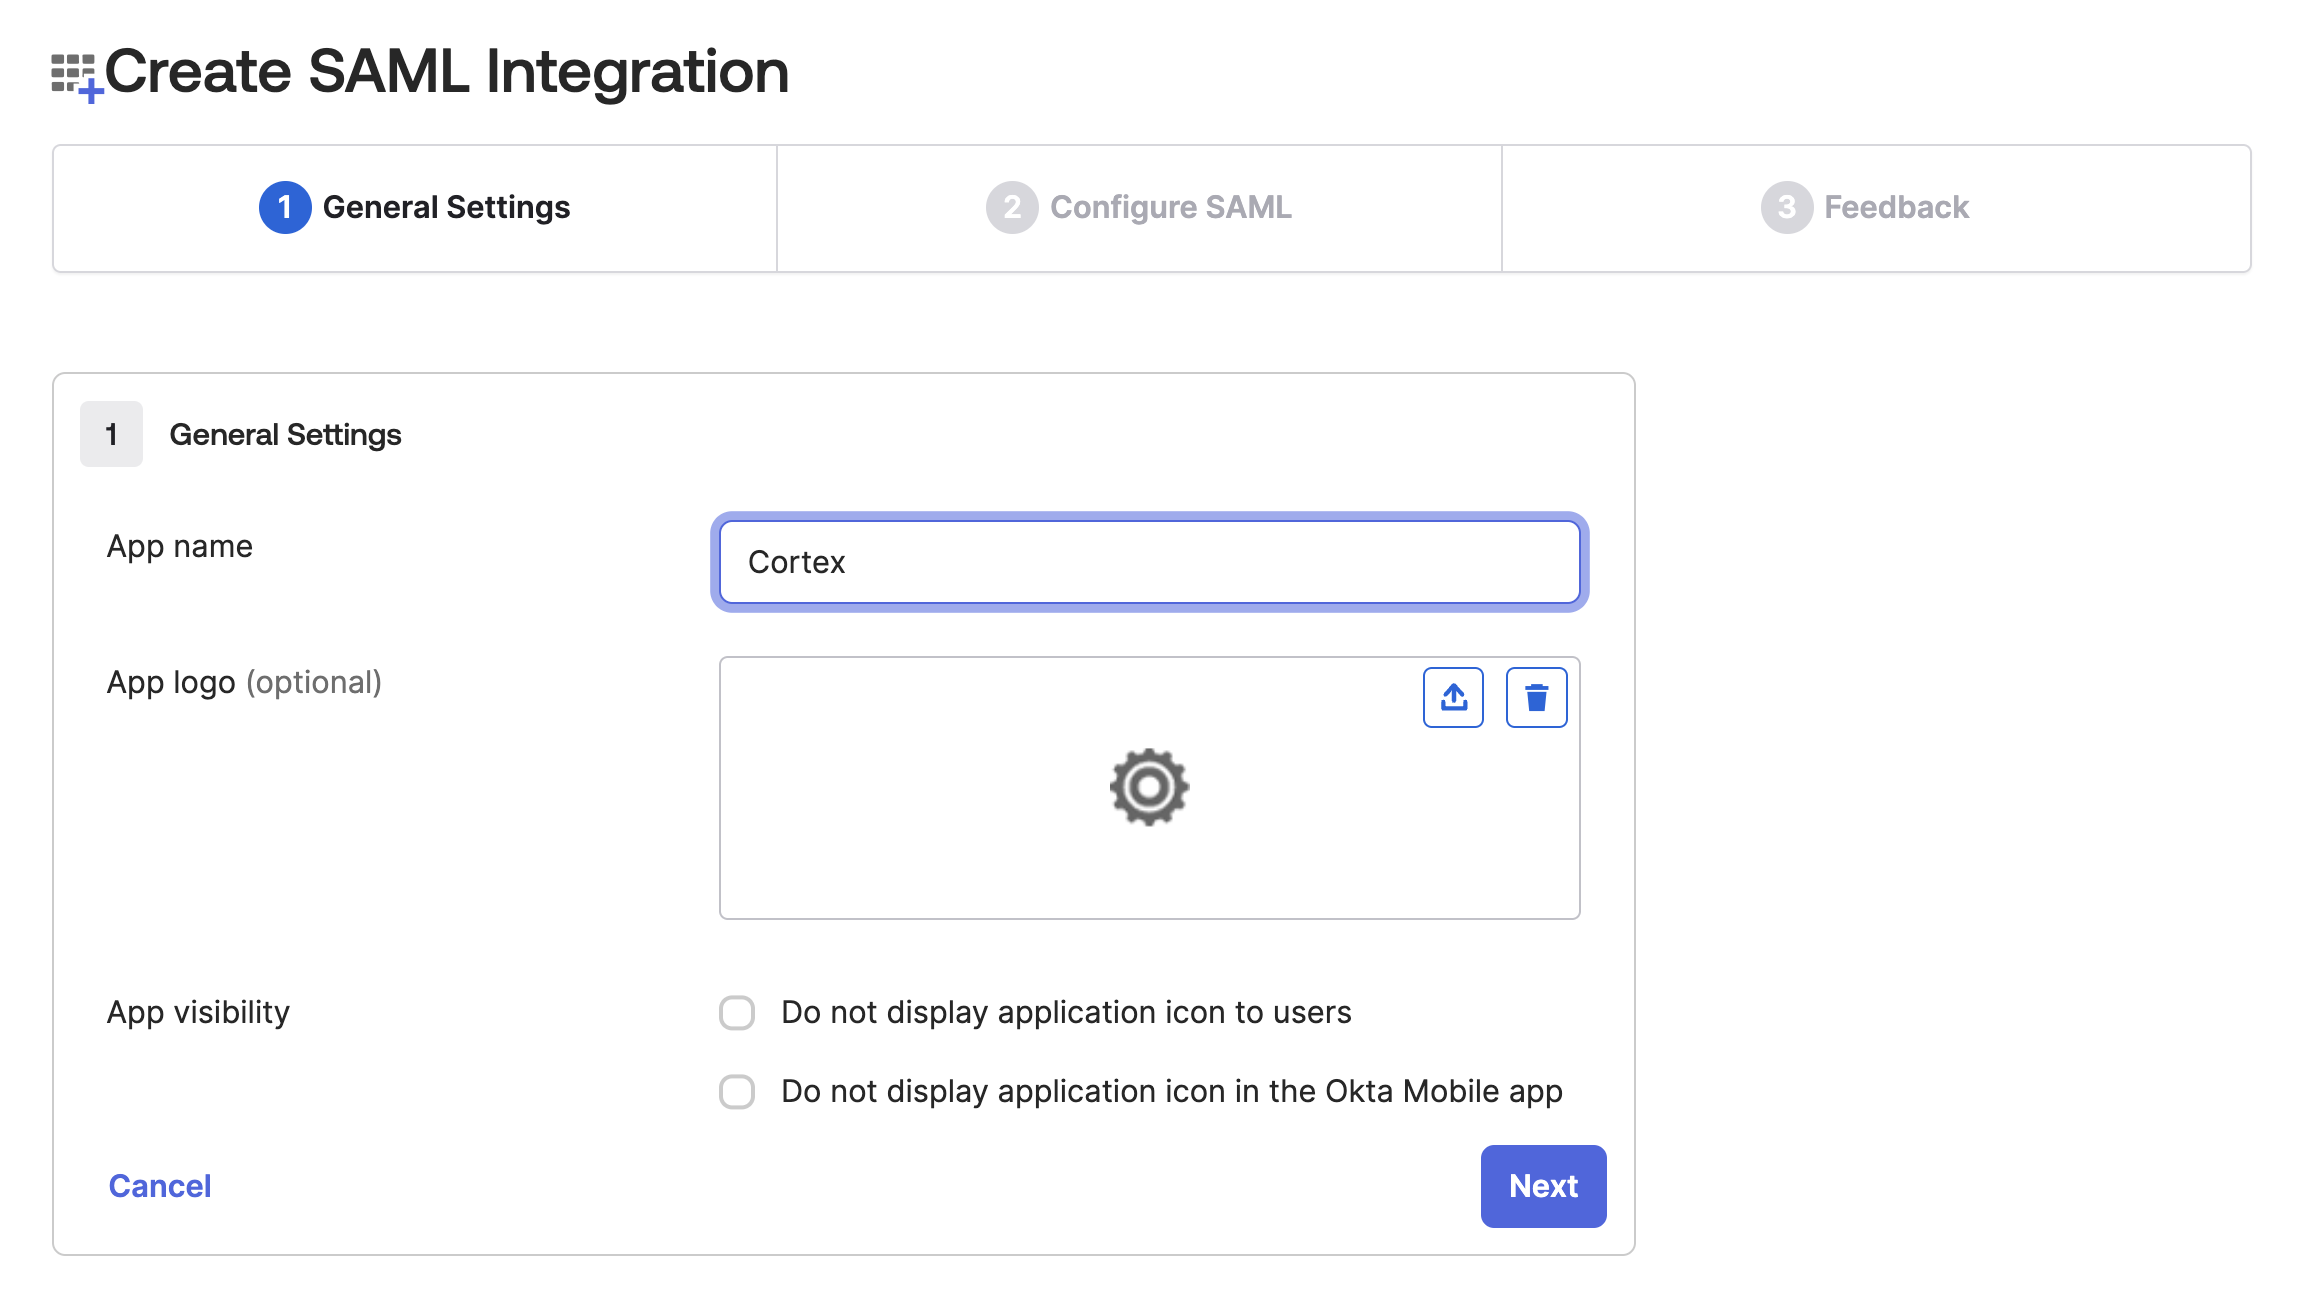2308x1314 pixels.
Task: Focus the App name input field
Action: [1149, 562]
